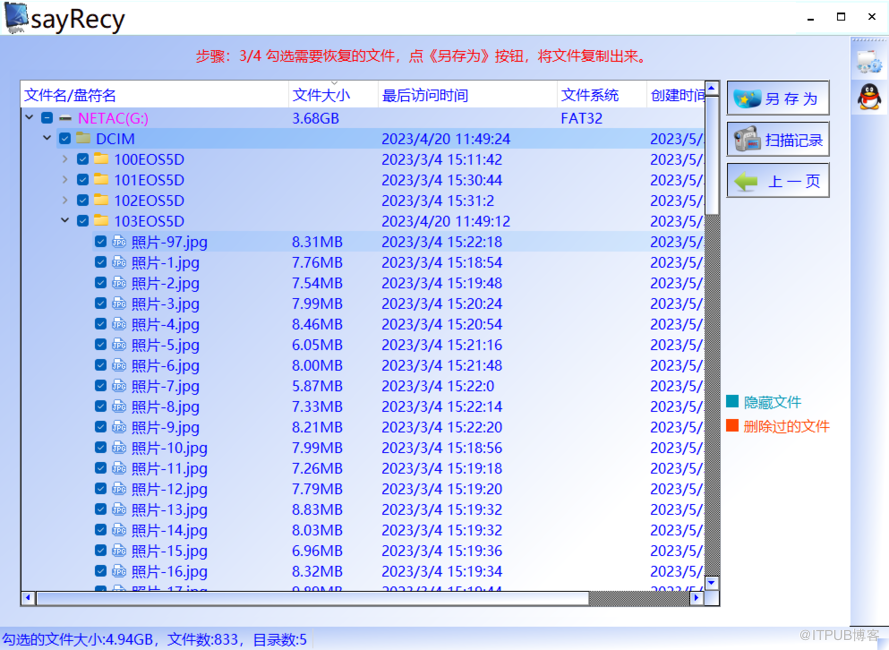This screenshot has height=650, width=889.
Task: Uncheck the 101EOS5D folder checkbox
Action: (x=83, y=180)
